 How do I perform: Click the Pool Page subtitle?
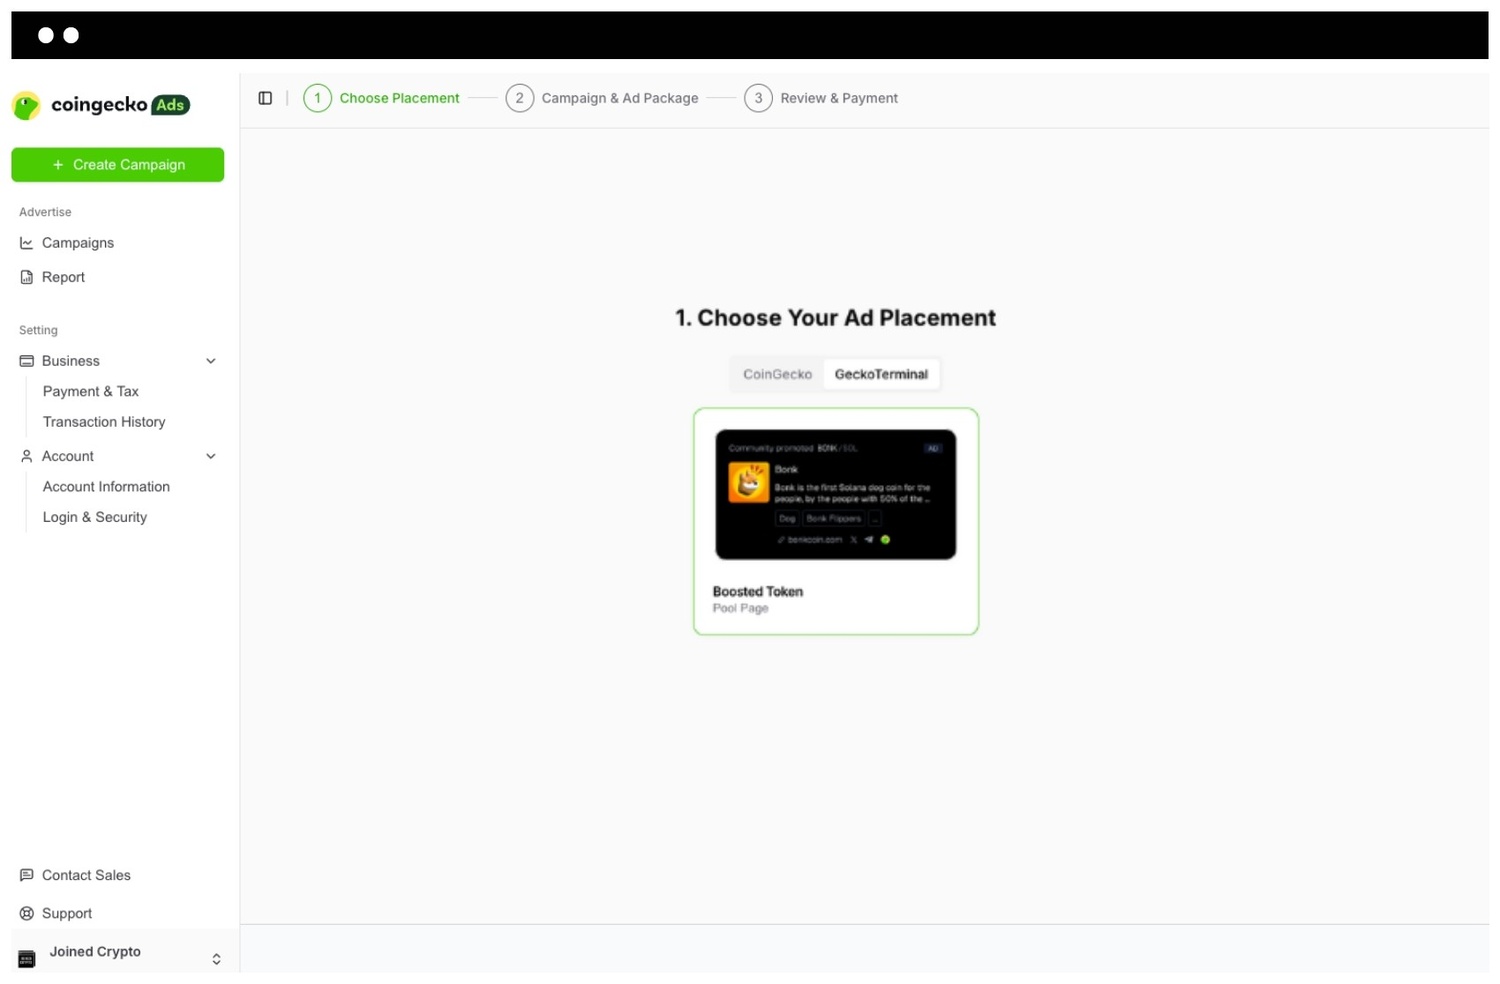pyautogui.click(x=741, y=608)
